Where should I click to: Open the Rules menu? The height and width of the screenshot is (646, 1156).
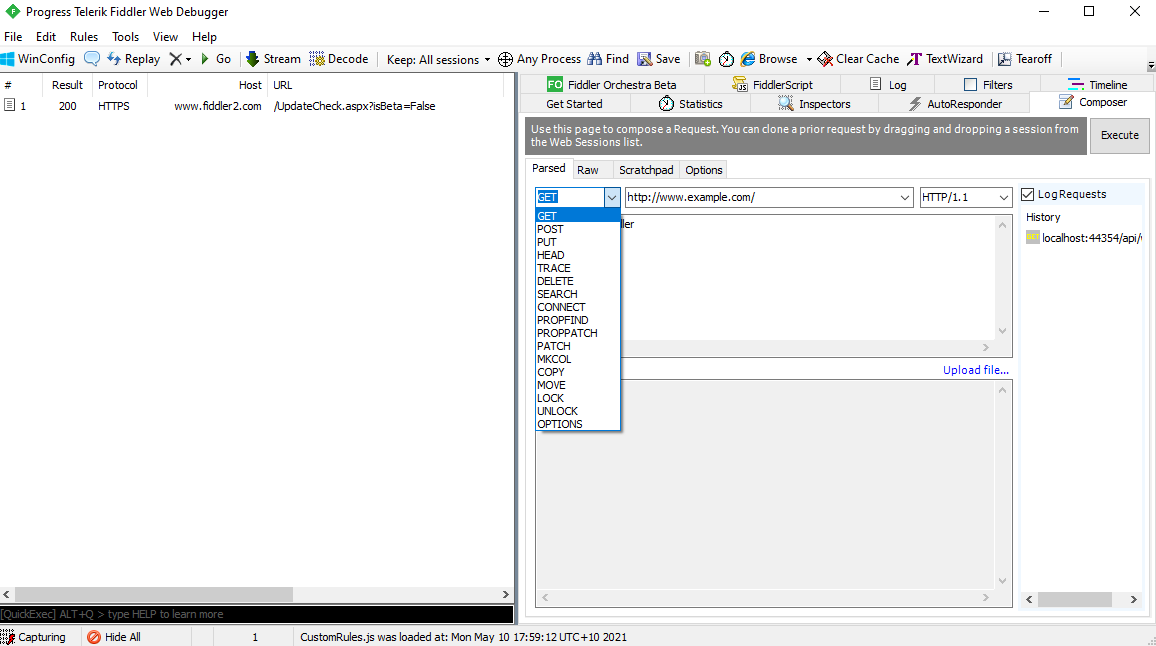[x=84, y=37]
